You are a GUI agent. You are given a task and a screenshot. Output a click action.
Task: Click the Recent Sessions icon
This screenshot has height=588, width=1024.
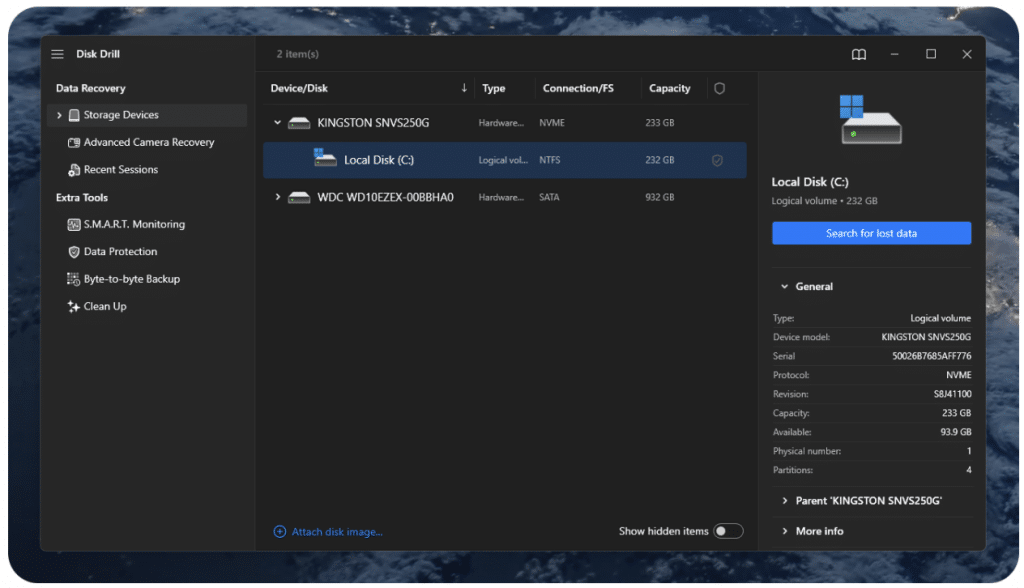(74, 170)
